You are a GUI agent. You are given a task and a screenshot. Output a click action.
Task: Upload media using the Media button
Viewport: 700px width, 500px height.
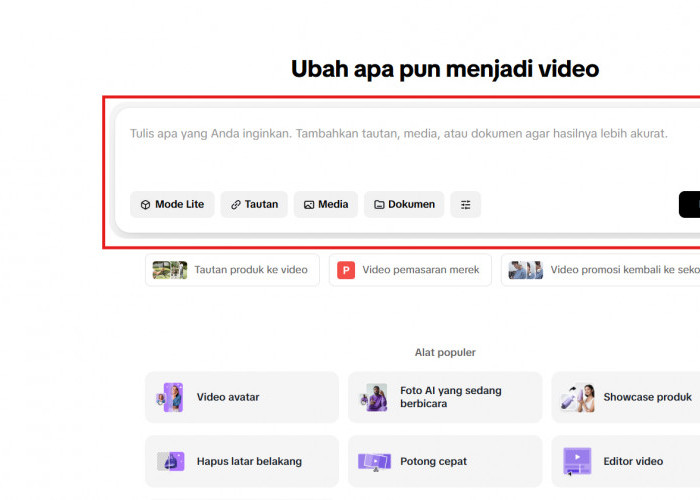326,204
